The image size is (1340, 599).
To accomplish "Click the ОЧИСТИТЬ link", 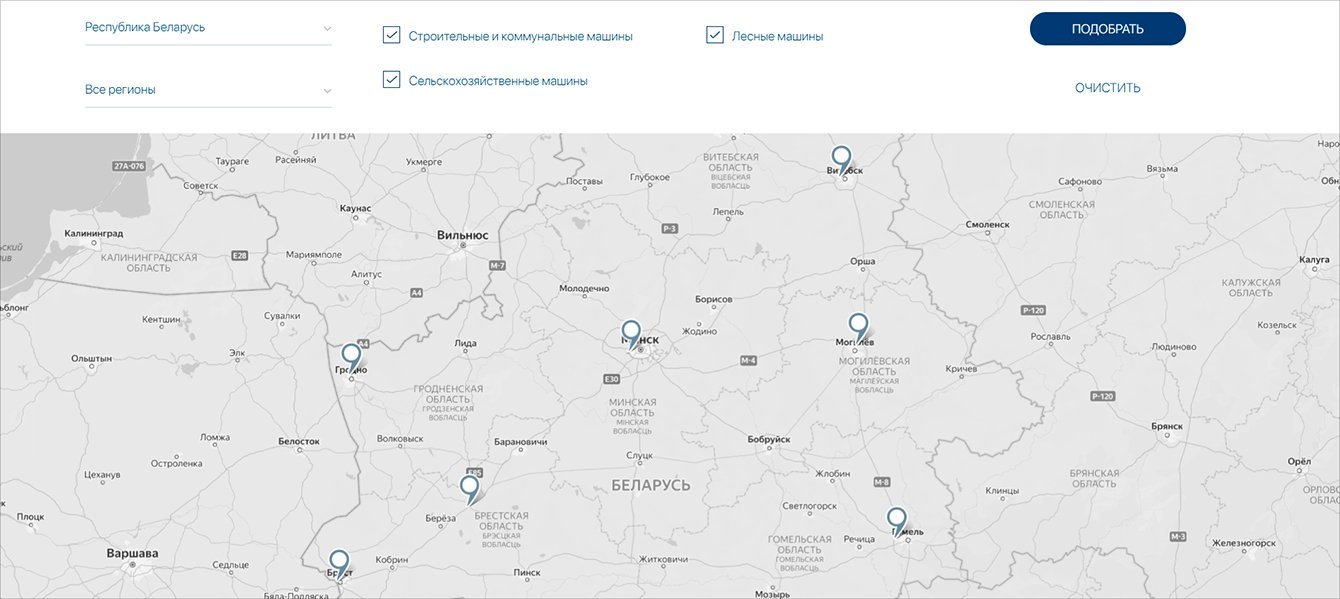I will (1108, 88).
